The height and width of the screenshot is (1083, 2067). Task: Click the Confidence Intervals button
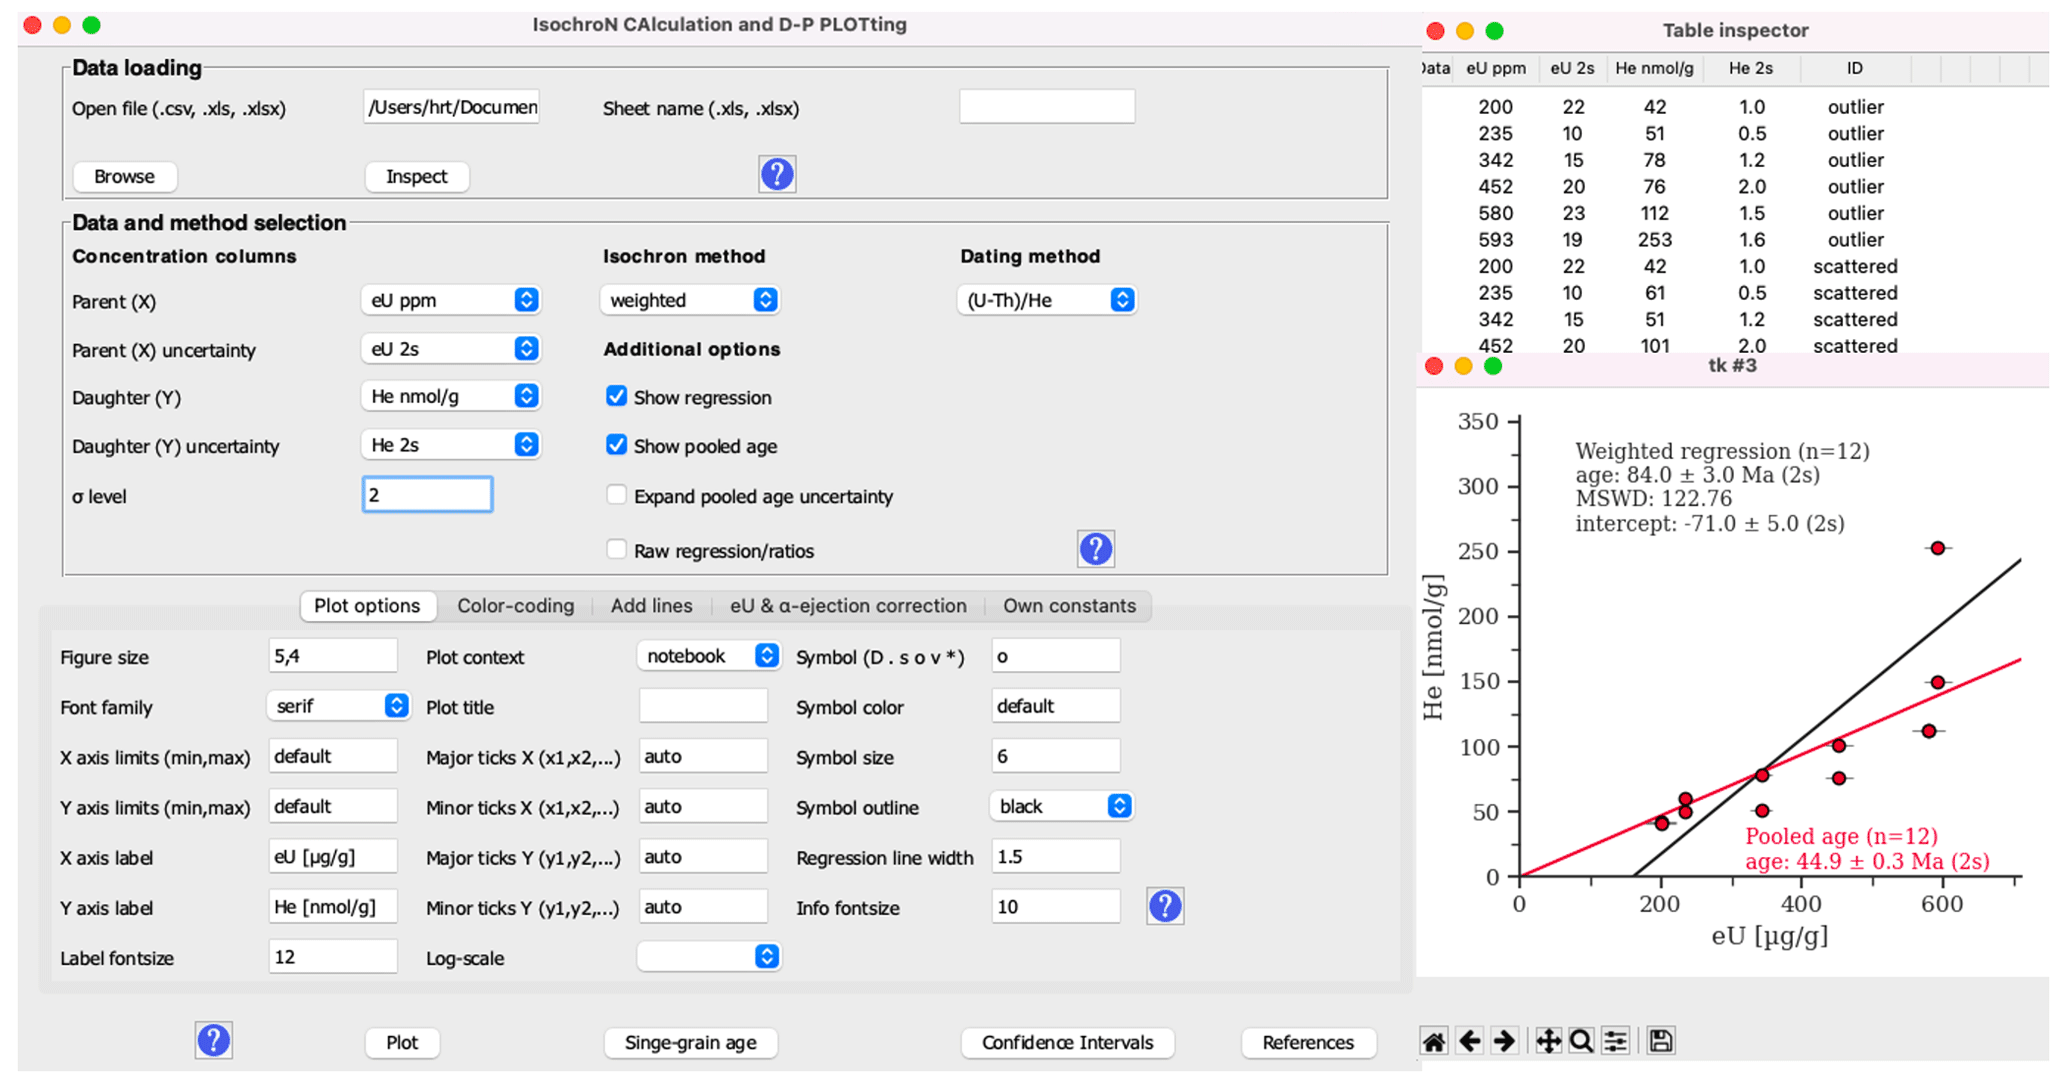pos(1067,1042)
